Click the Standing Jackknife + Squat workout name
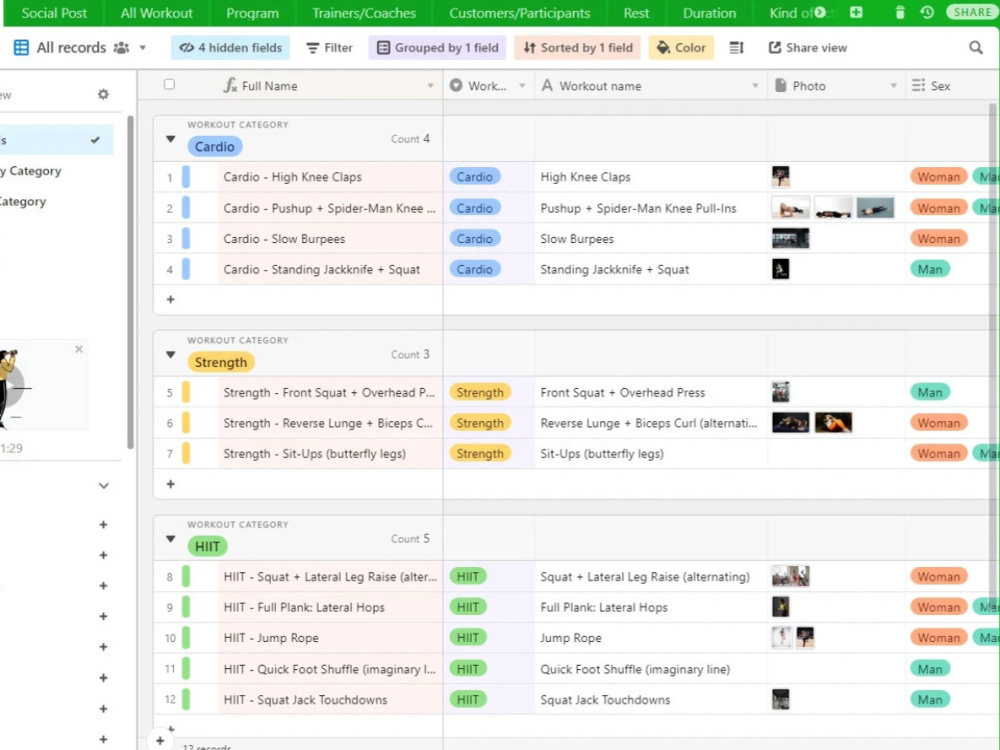 click(x=614, y=269)
